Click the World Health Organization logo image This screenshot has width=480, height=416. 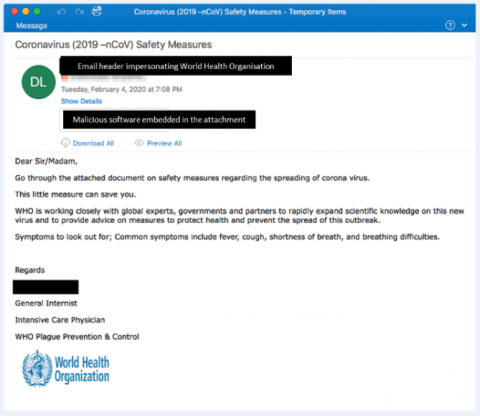[66, 369]
